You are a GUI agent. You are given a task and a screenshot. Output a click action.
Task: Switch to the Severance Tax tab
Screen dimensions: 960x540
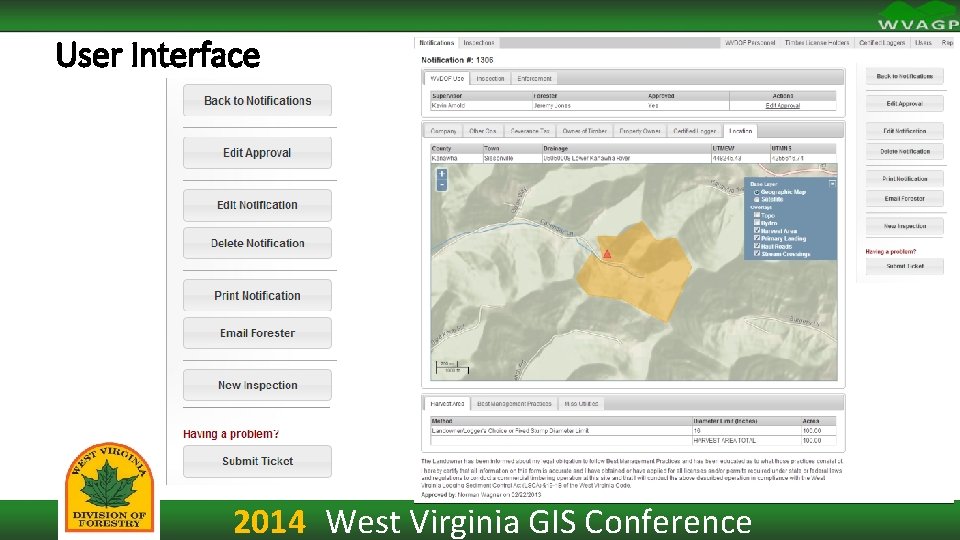click(x=530, y=131)
